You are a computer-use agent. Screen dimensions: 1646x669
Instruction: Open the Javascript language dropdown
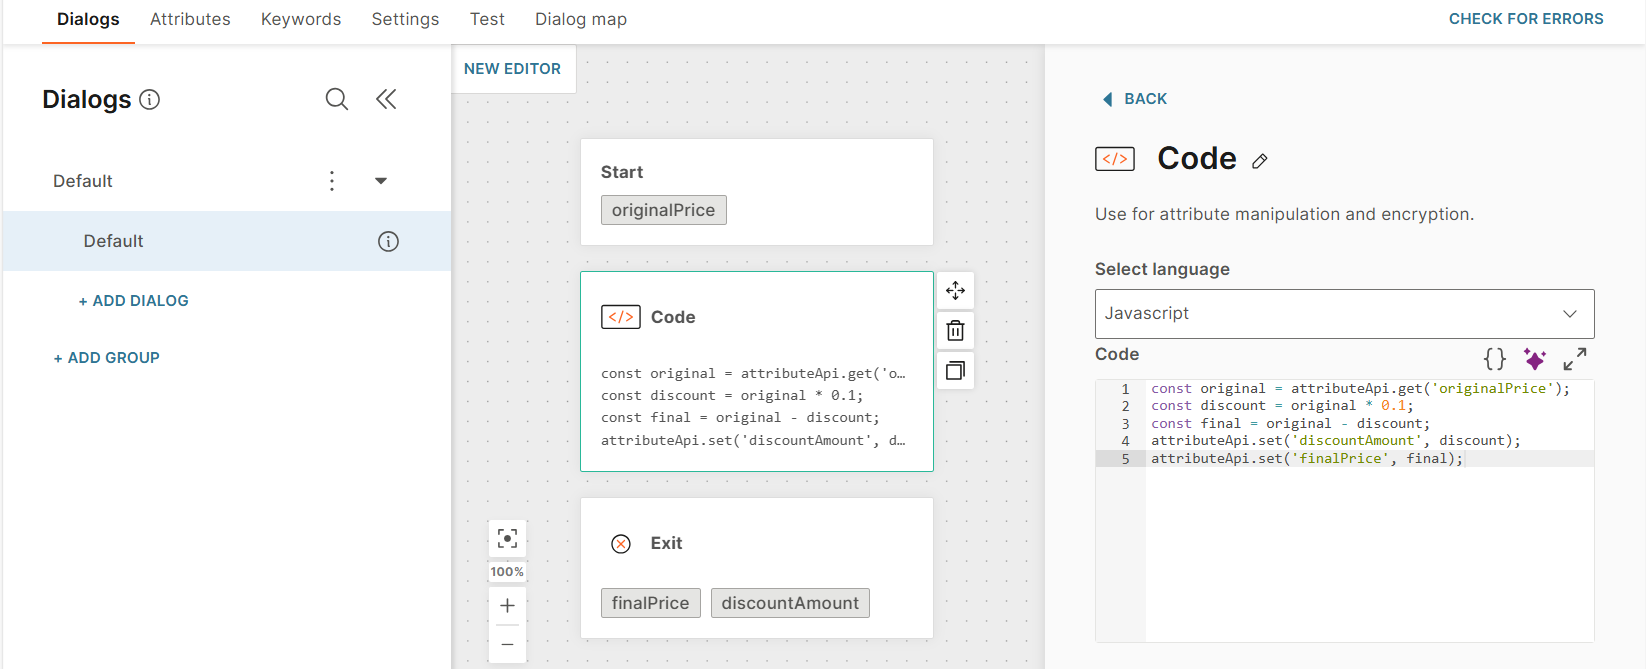(x=1344, y=314)
